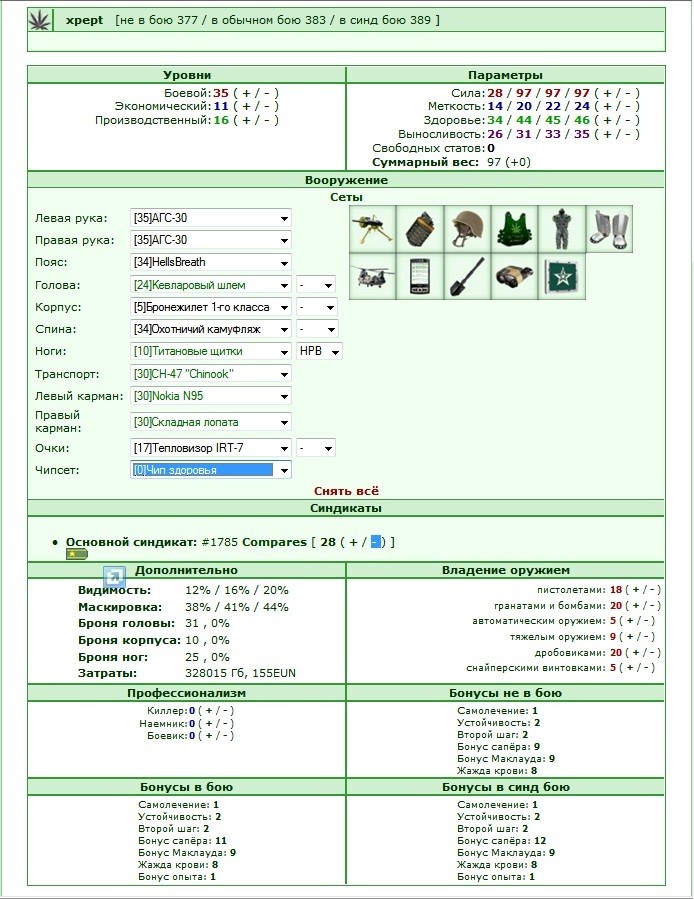Decrease Выносливость parameter with minus
This screenshot has height=899, width=694.
[x=628, y=134]
